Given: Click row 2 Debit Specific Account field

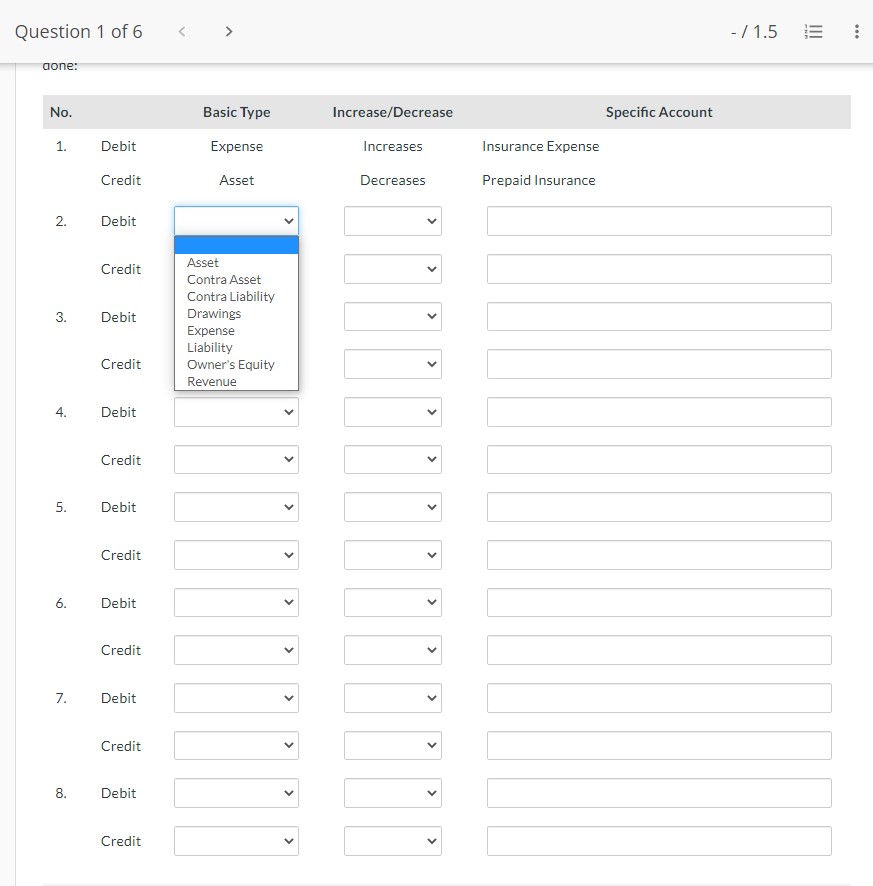Looking at the screenshot, I should (x=658, y=221).
